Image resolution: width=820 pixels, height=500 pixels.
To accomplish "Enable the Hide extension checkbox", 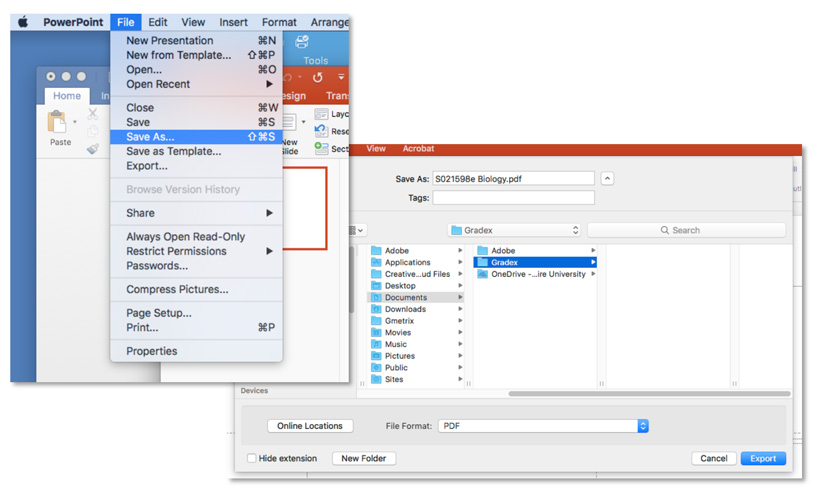I will click(252, 459).
